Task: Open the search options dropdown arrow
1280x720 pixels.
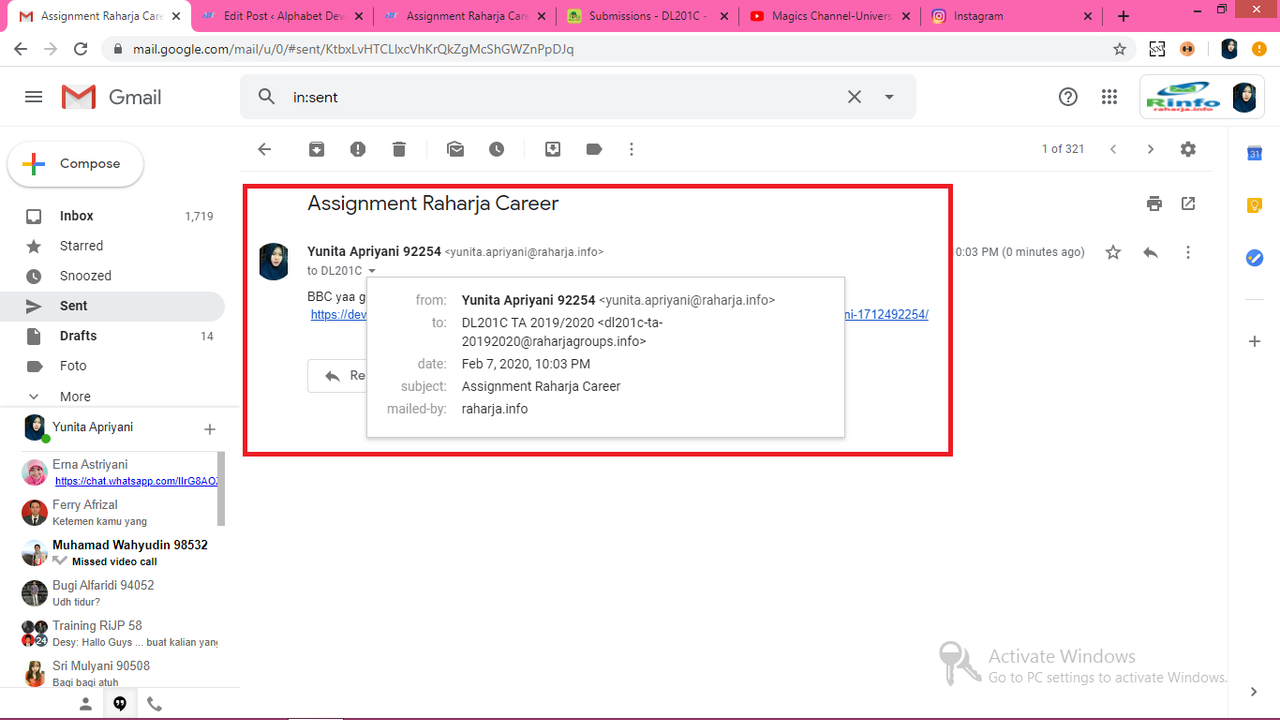Action: [889, 97]
